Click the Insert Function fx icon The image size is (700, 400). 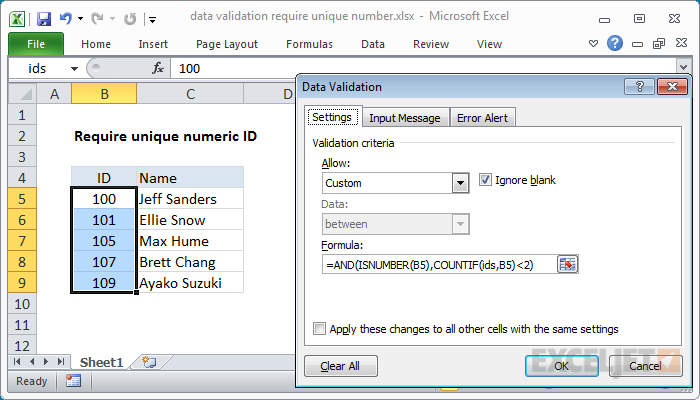pos(157,68)
